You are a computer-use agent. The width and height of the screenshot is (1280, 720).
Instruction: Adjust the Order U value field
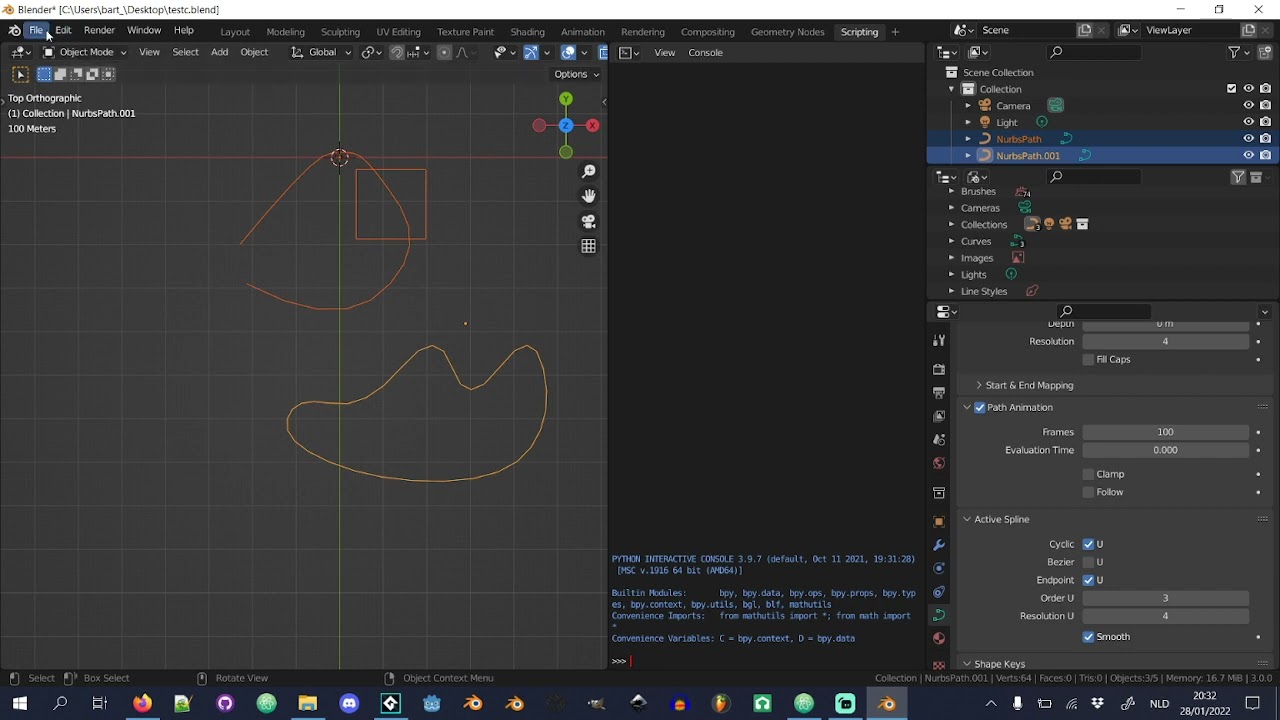(1165, 598)
